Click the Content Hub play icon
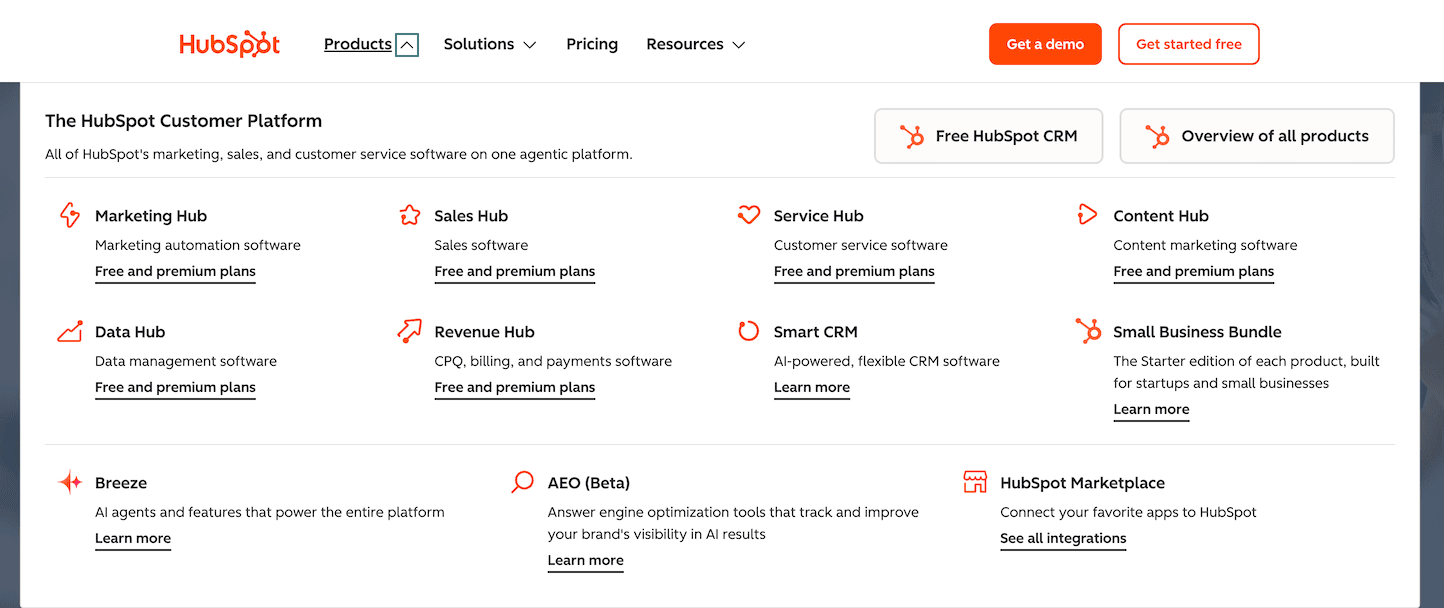The height and width of the screenshot is (608, 1444). pos(1088,214)
